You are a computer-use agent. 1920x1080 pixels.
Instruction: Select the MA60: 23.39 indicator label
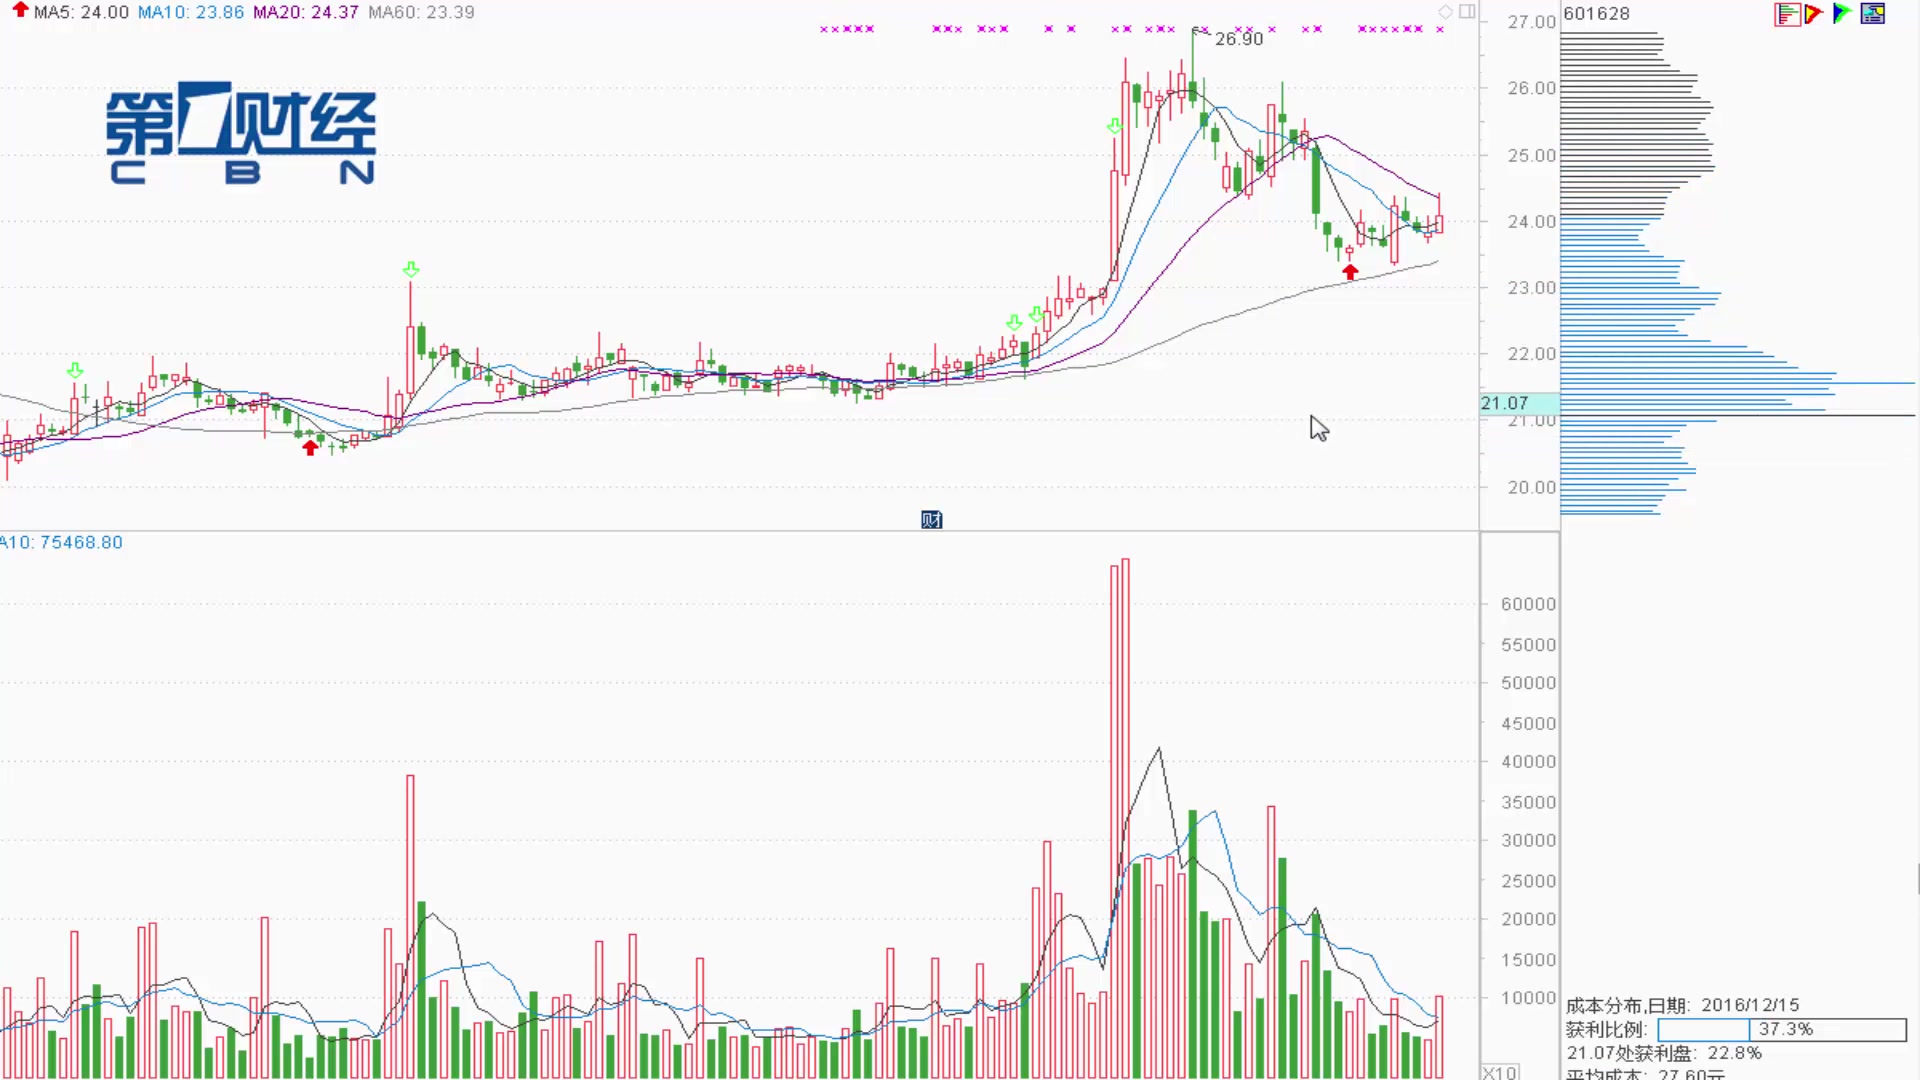click(421, 12)
